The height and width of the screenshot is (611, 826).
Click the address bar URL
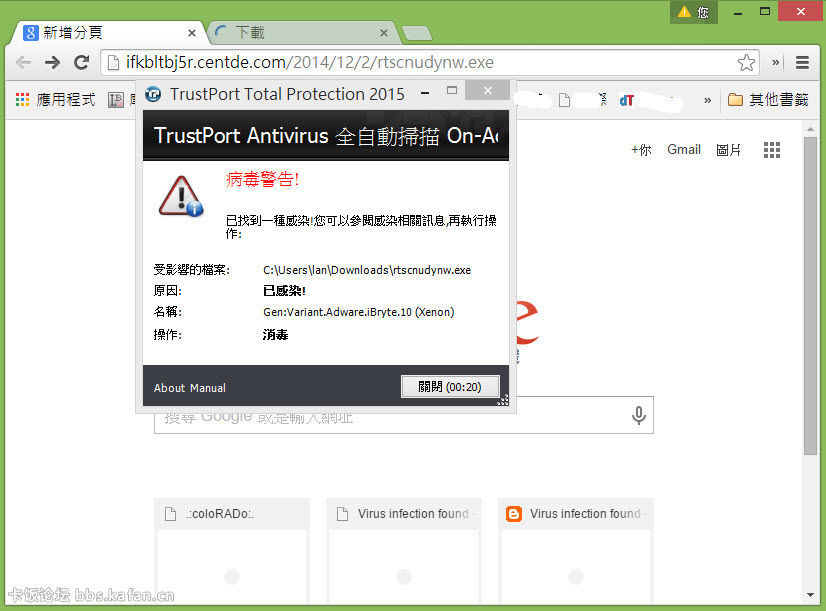tap(310, 63)
